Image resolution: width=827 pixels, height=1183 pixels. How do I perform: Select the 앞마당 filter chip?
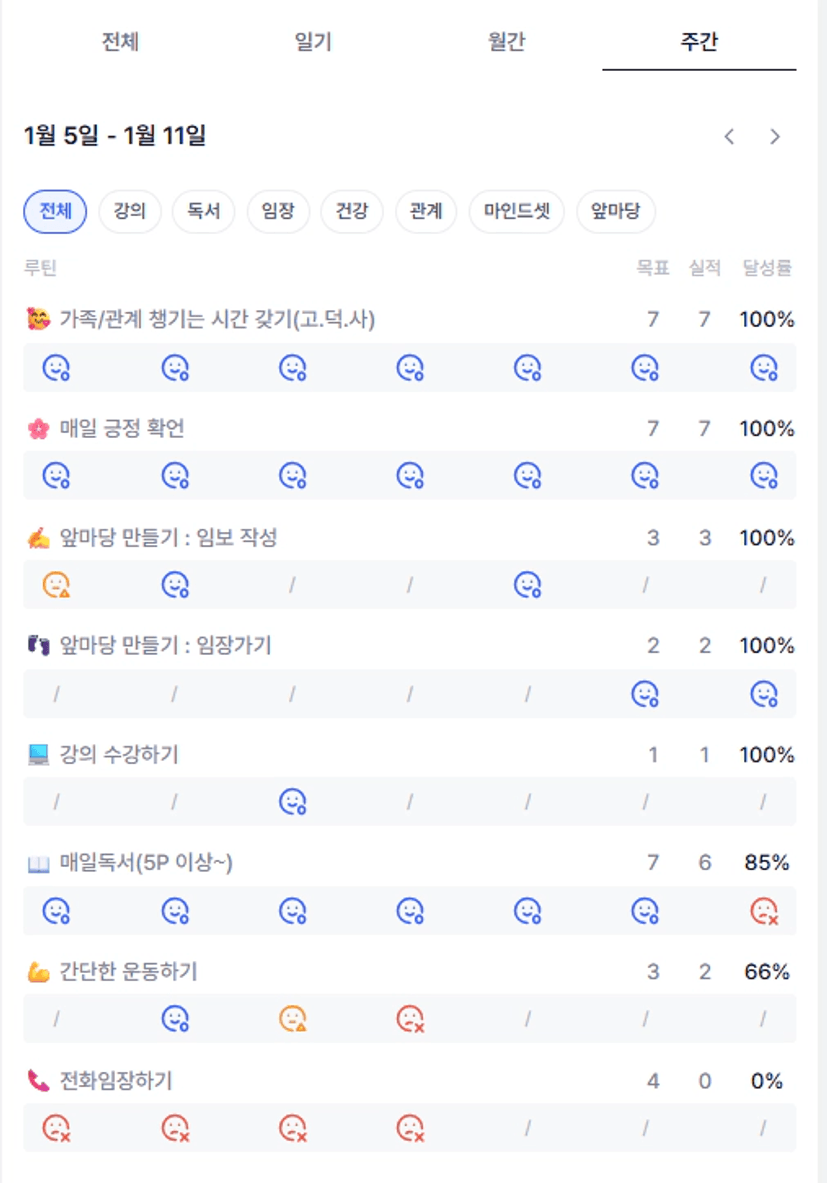pos(615,212)
